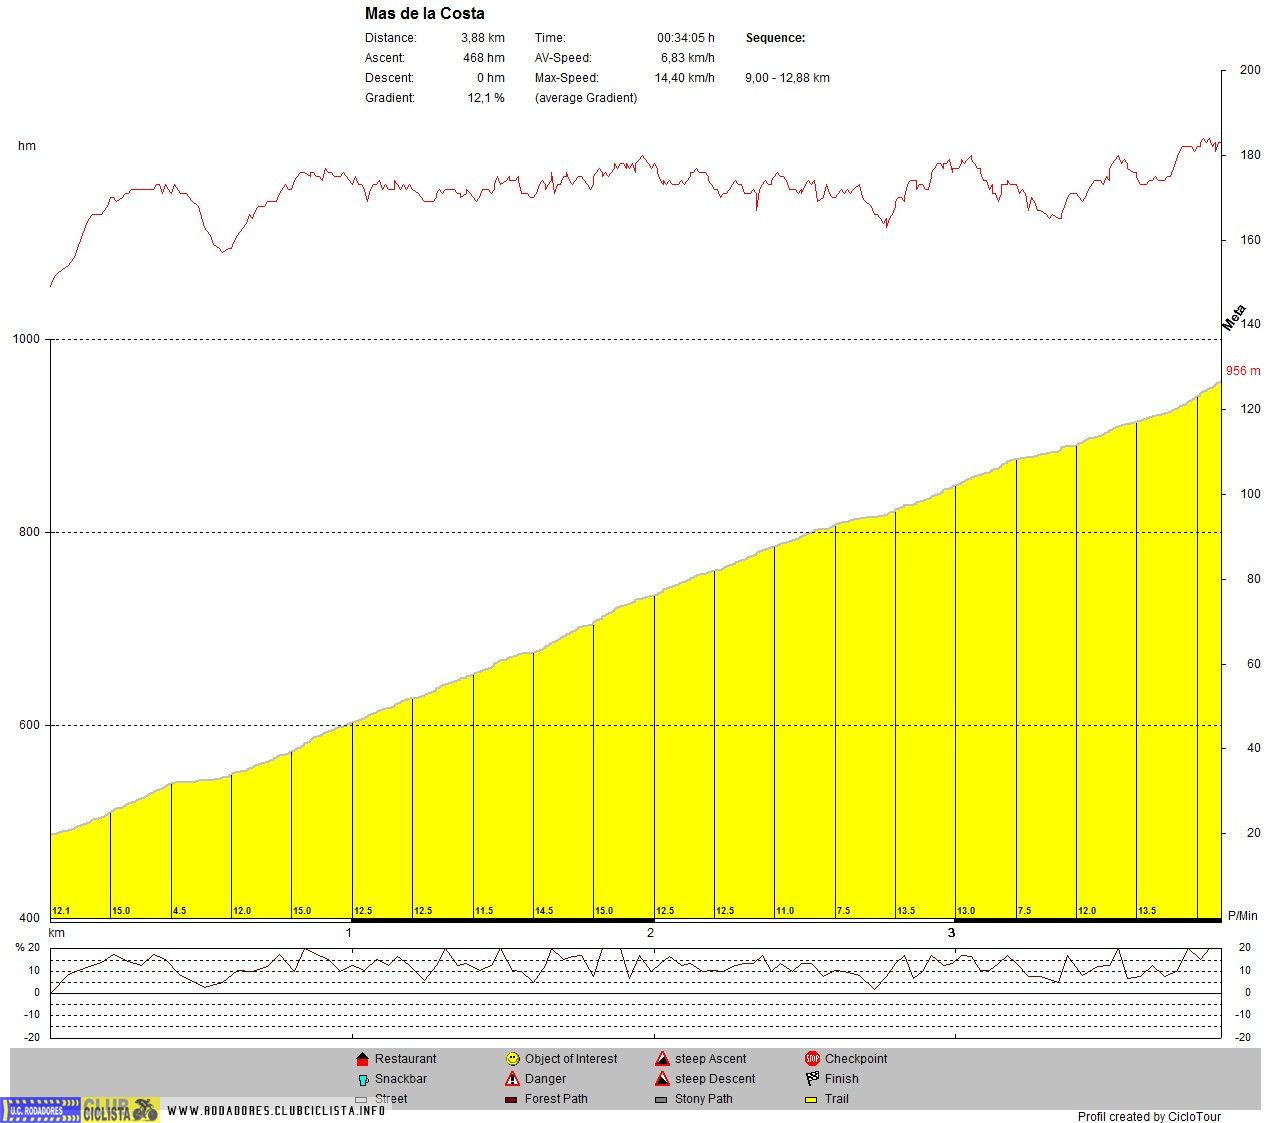The height and width of the screenshot is (1123, 1271).
Task: Click the 'Profil created by CicloTour' credit
Action: tap(1148, 1117)
